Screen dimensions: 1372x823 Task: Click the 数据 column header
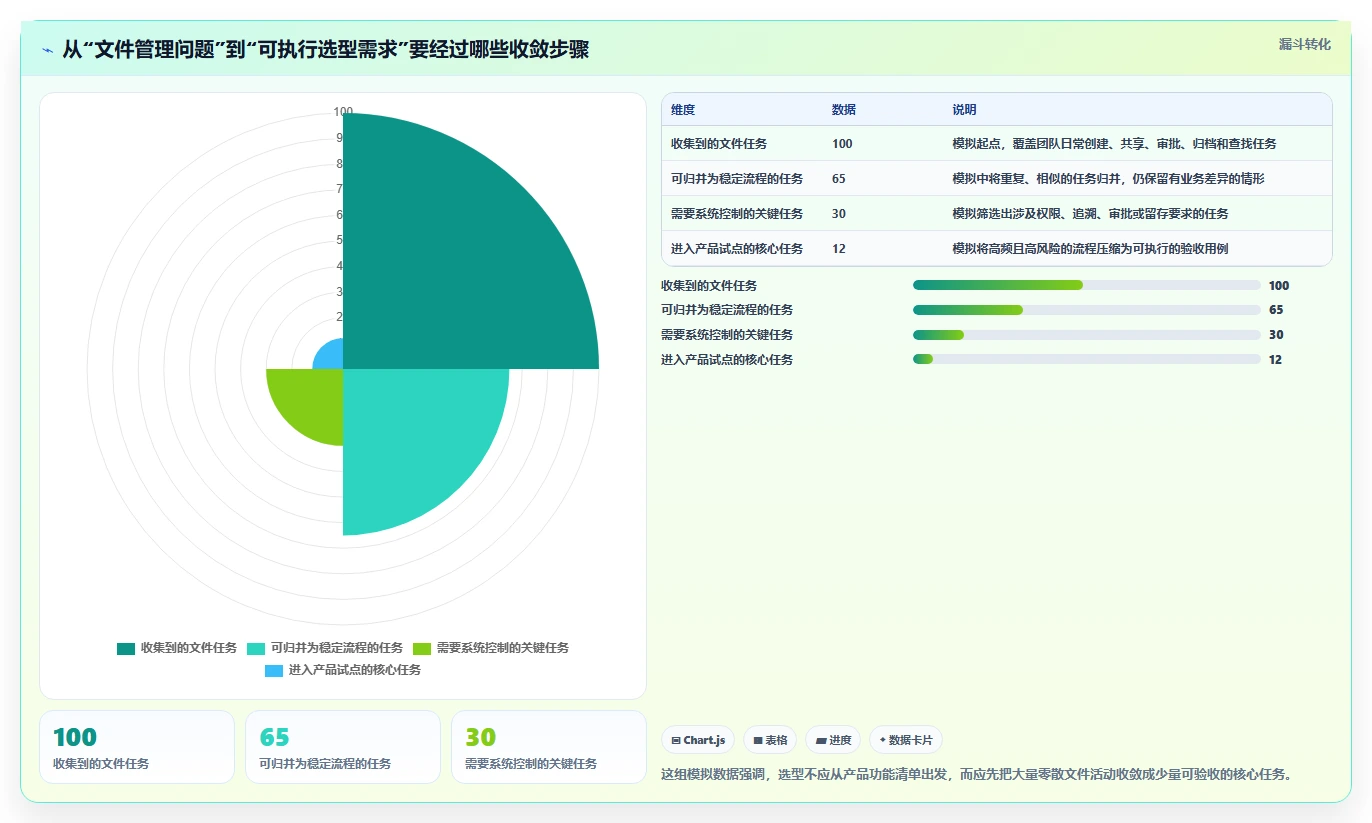(844, 110)
